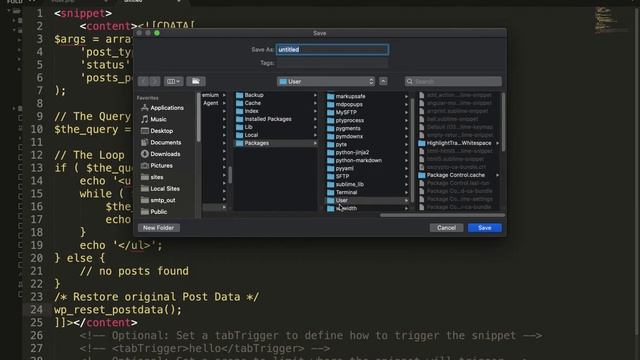Screen dimensions: 640x360
Task: Expand arrow next to markupsafe folder
Action: [x=406, y=96]
